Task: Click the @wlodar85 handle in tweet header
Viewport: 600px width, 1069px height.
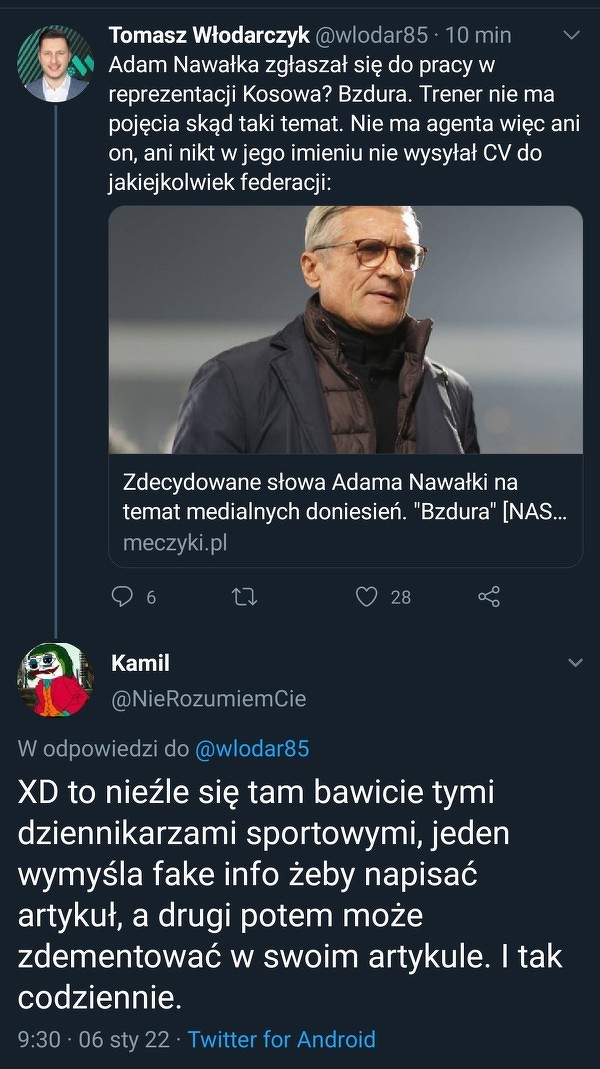Action: (x=372, y=36)
